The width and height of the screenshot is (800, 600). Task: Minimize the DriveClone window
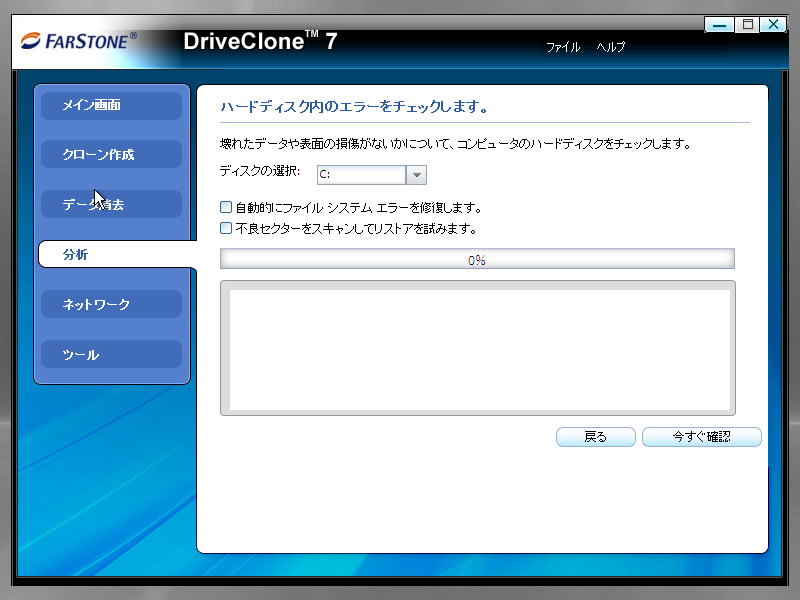[x=719, y=24]
